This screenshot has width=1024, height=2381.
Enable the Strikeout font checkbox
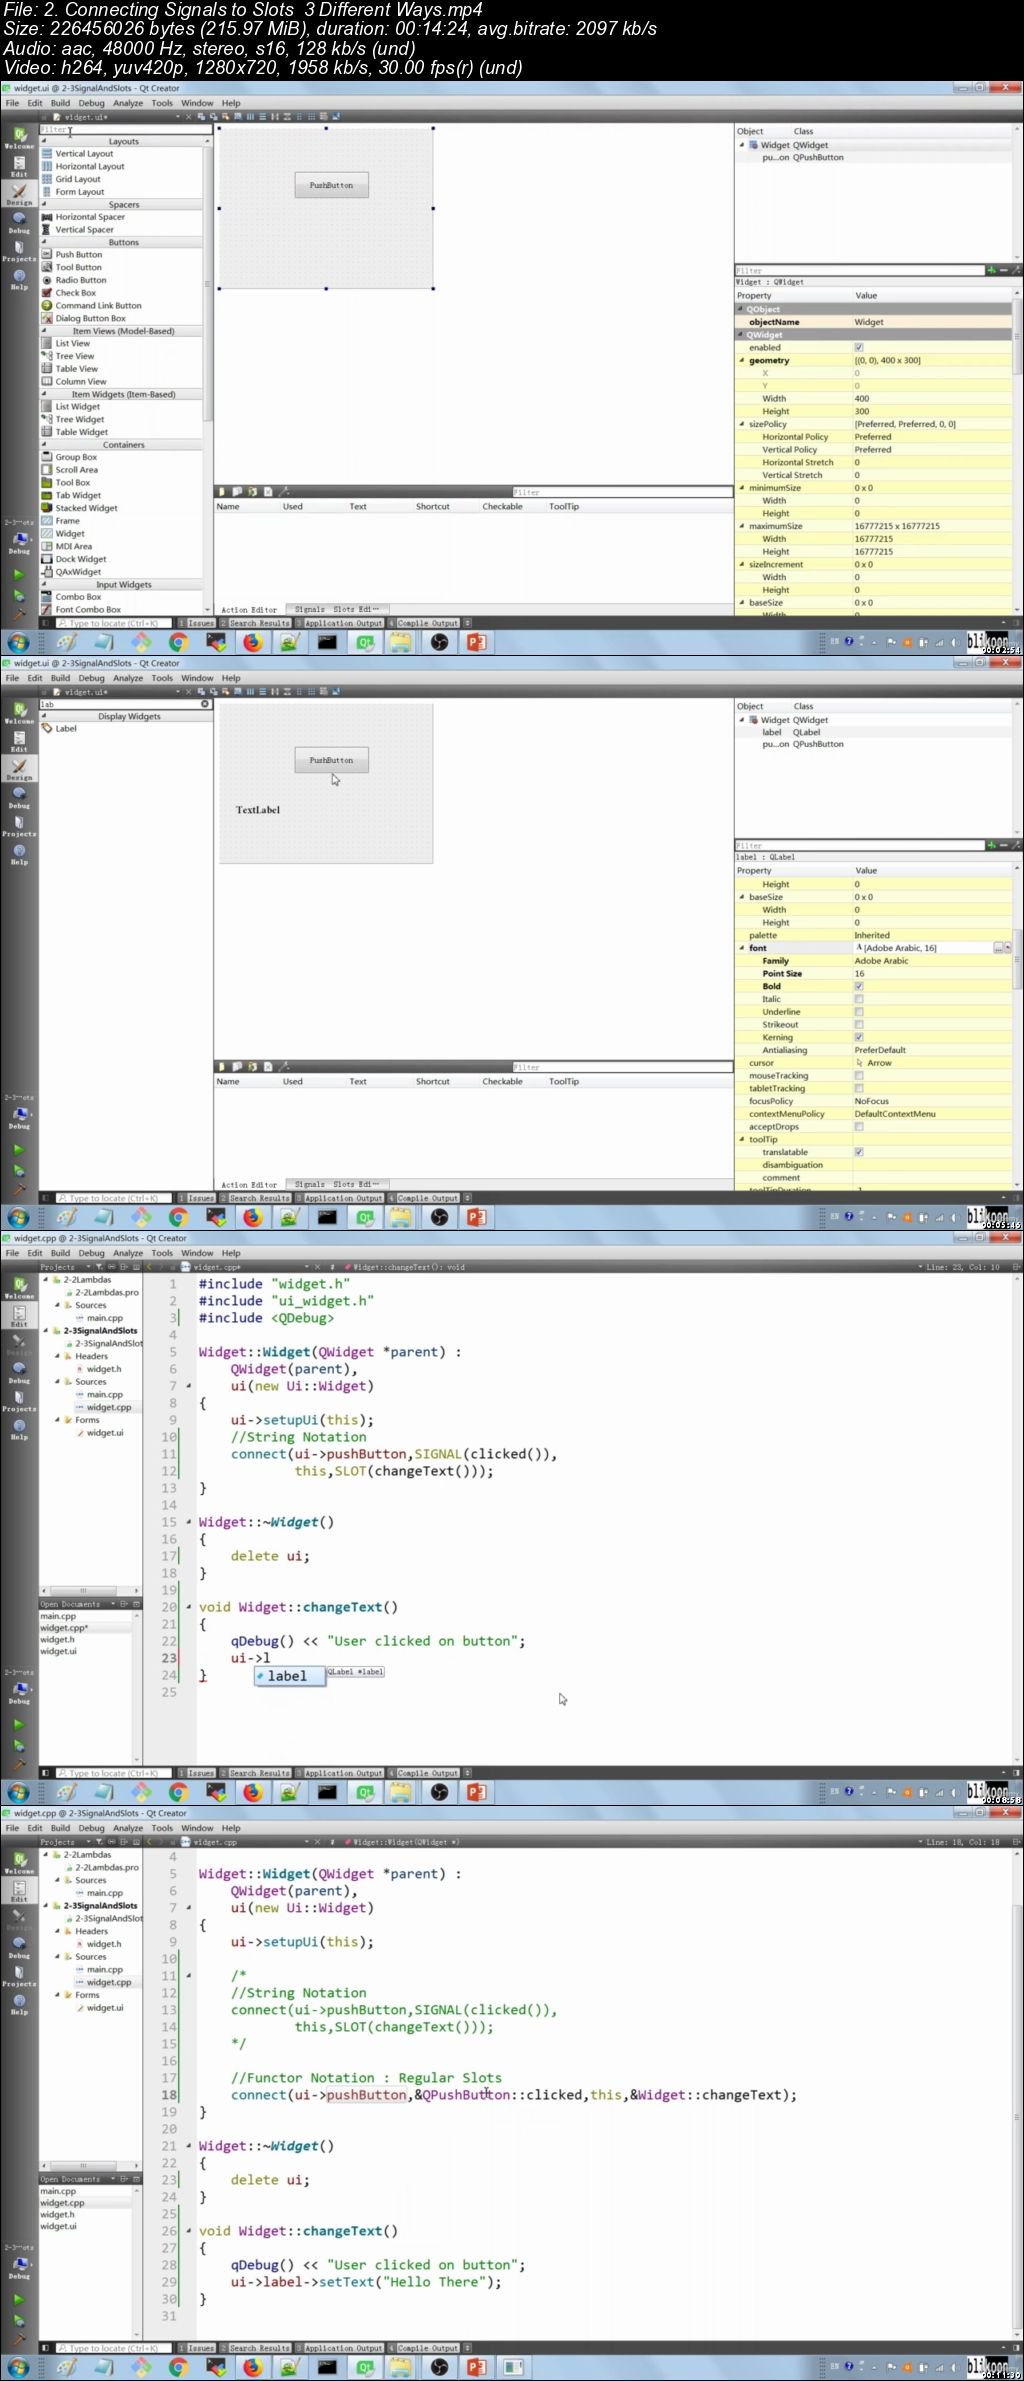pyautogui.click(x=858, y=1024)
